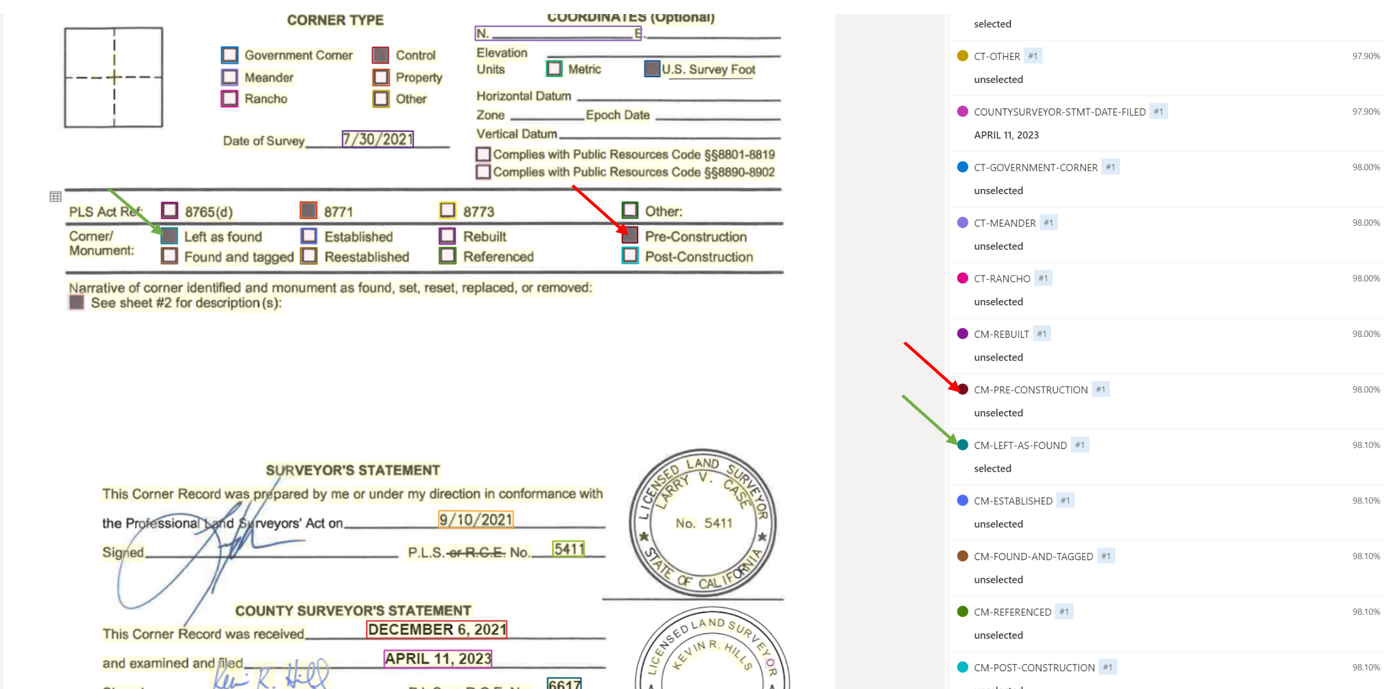Click the cyan dot for CM-POST-CONSTRUCTION
1392x689 pixels.
pyautogui.click(x=962, y=667)
